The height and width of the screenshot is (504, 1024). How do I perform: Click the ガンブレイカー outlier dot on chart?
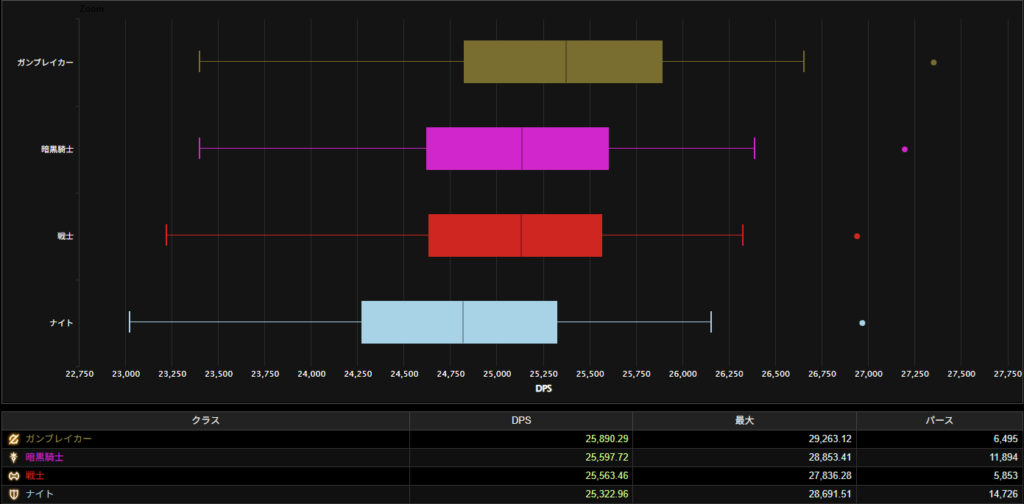click(933, 62)
